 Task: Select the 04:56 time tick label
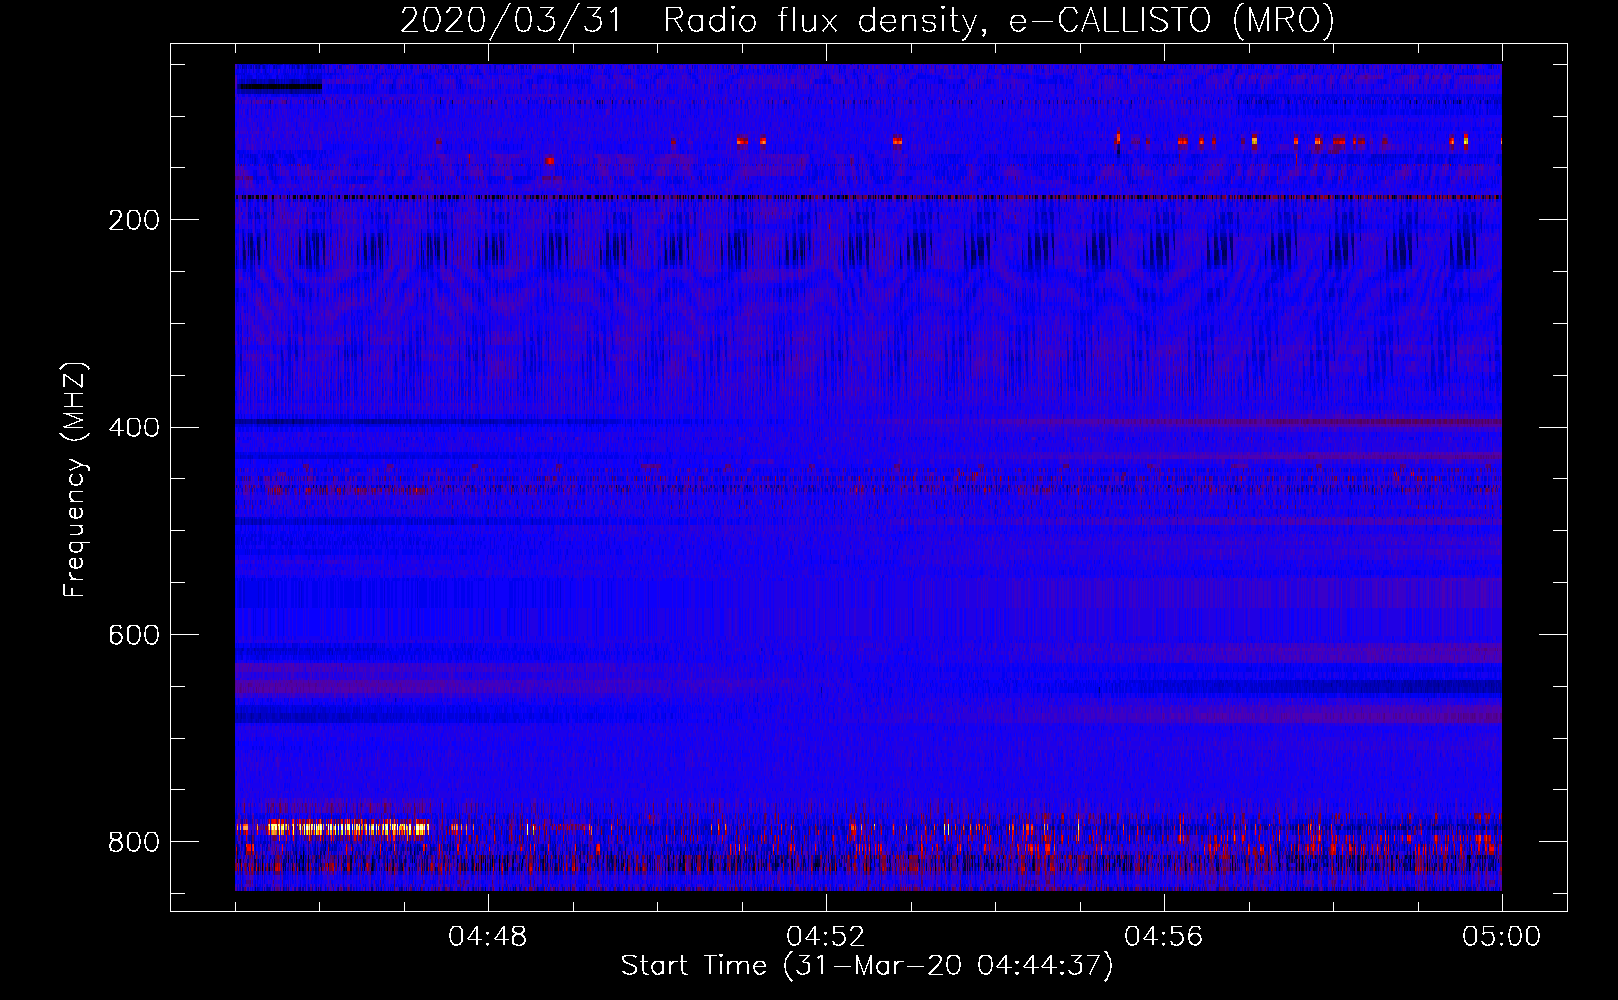click(1164, 937)
